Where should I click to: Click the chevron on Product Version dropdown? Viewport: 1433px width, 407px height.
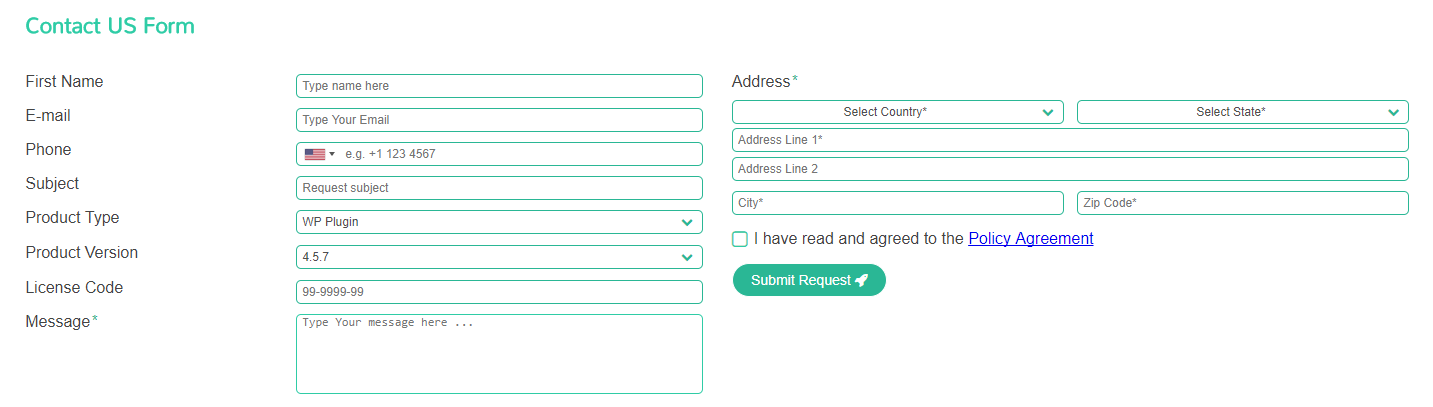click(x=687, y=257)
